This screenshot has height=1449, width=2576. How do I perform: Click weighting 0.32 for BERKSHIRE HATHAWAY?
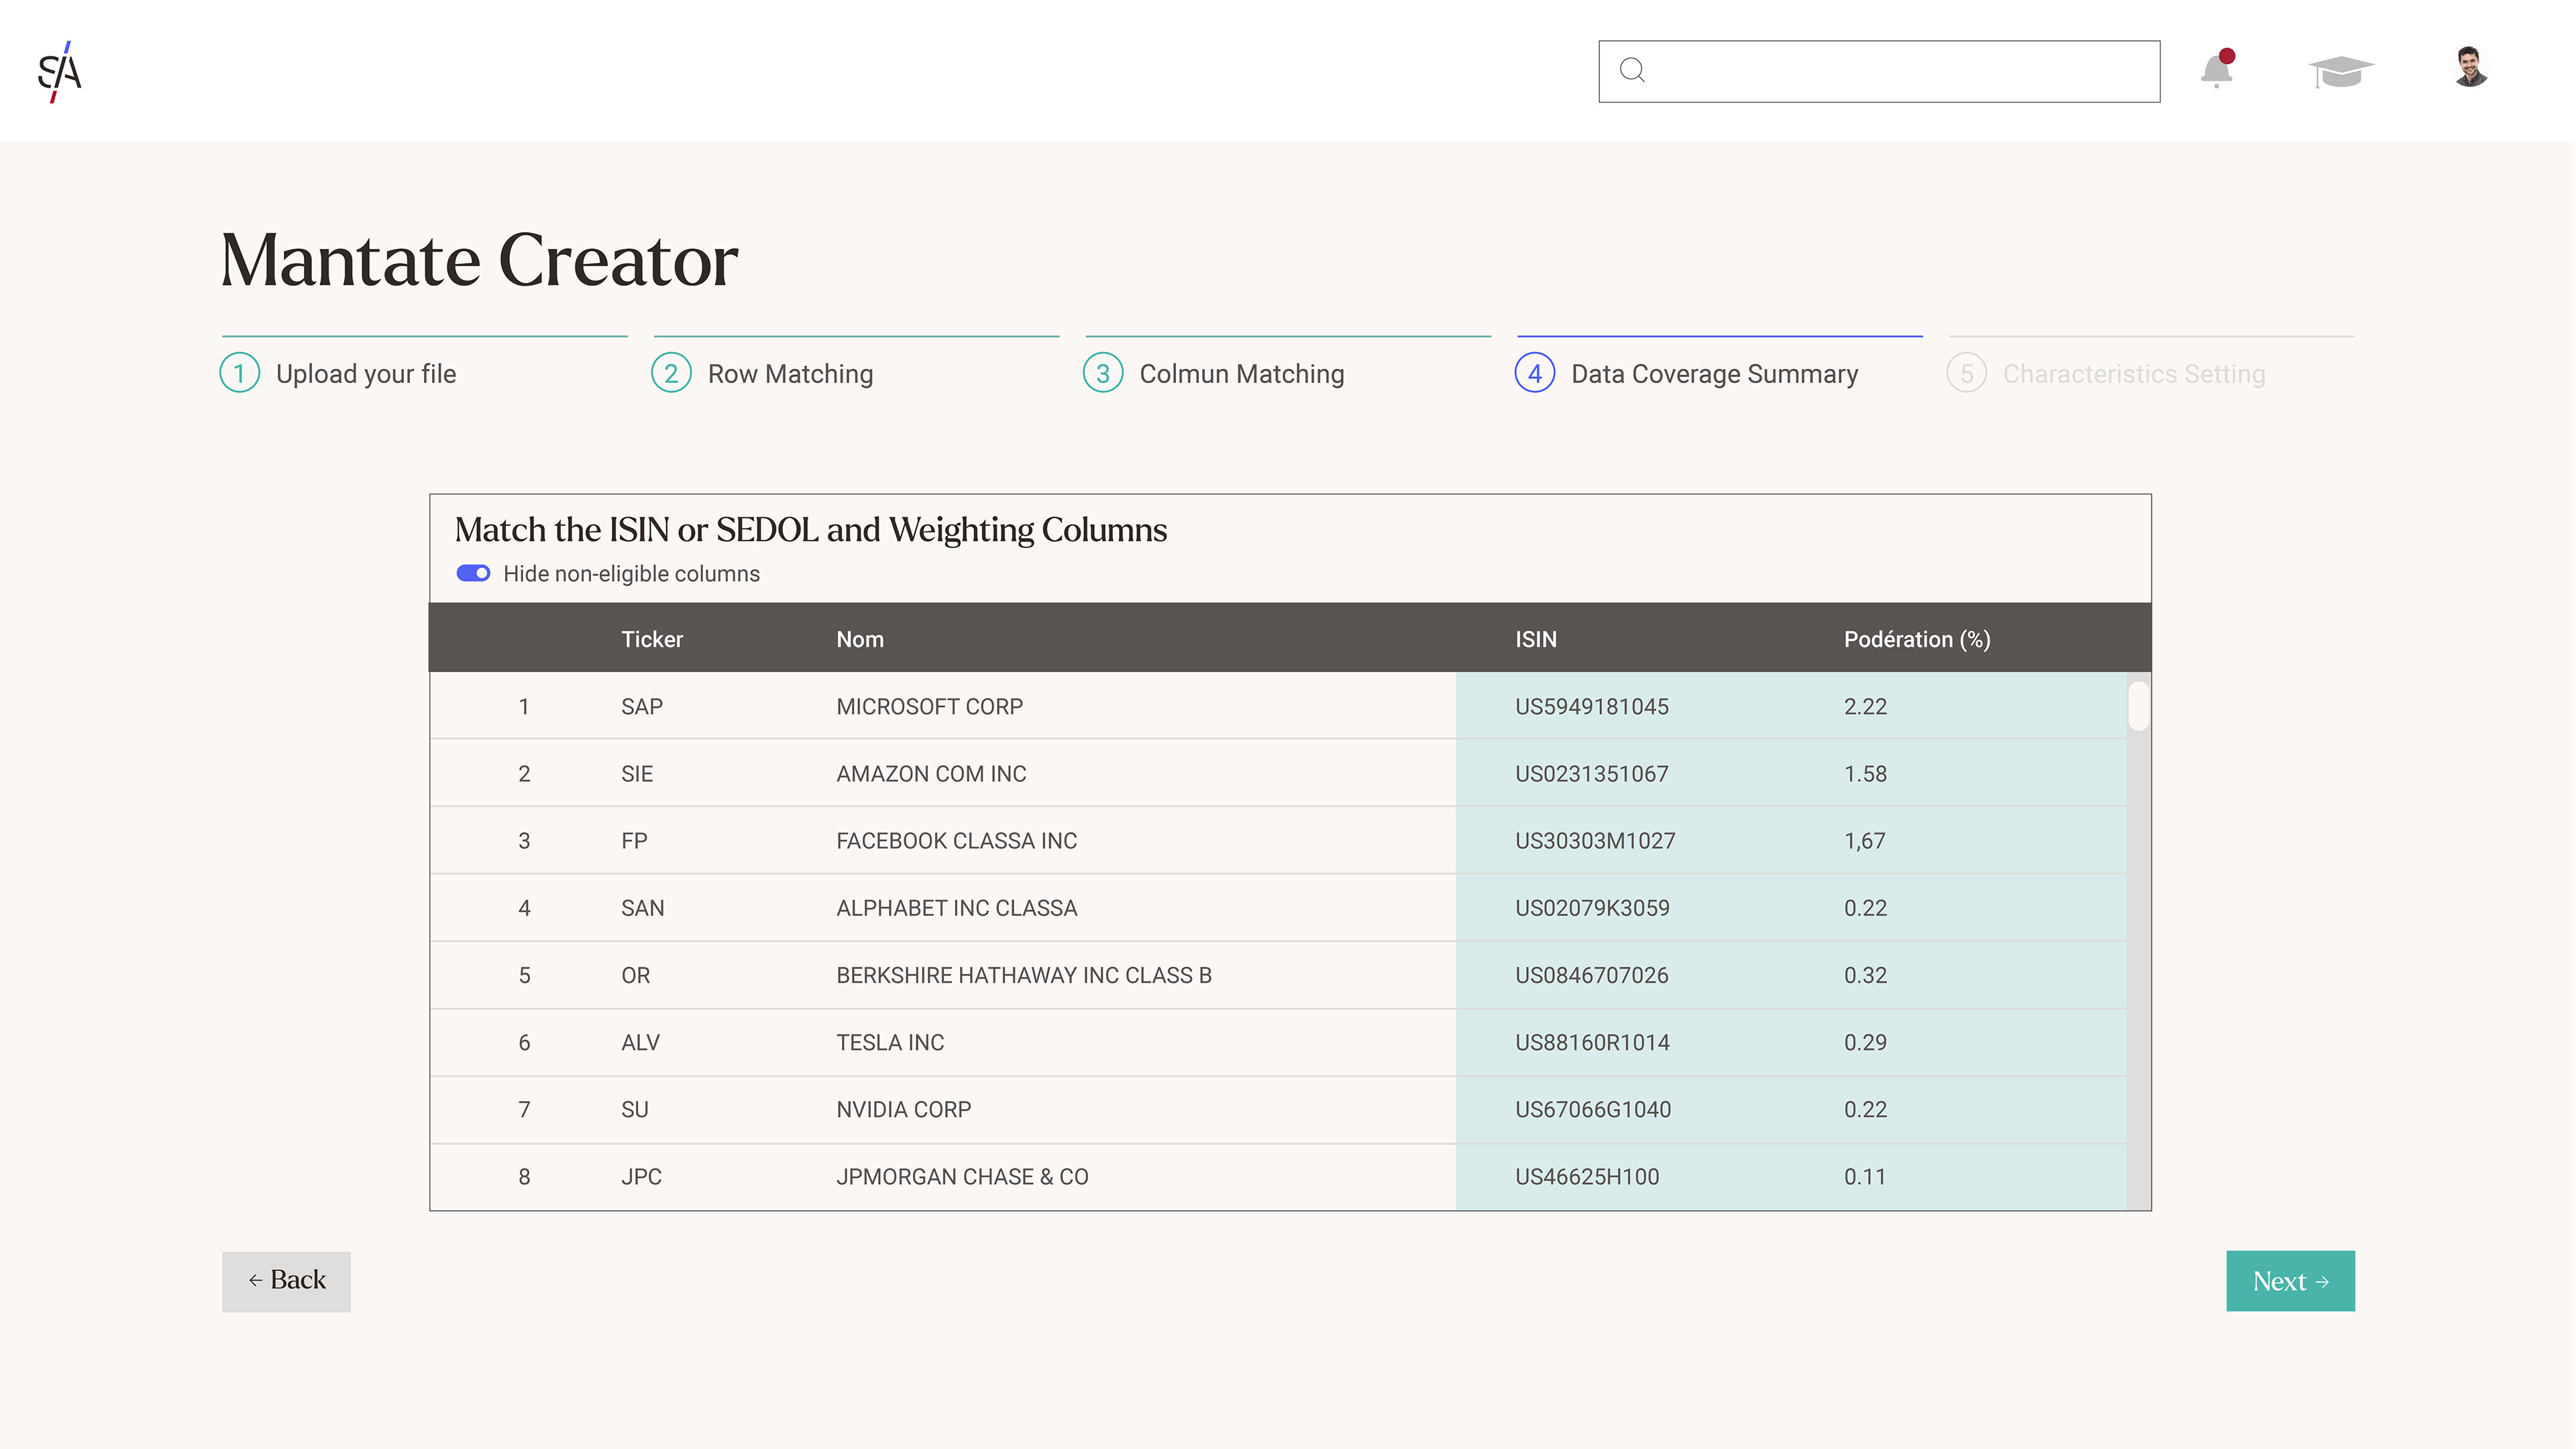1865,975
